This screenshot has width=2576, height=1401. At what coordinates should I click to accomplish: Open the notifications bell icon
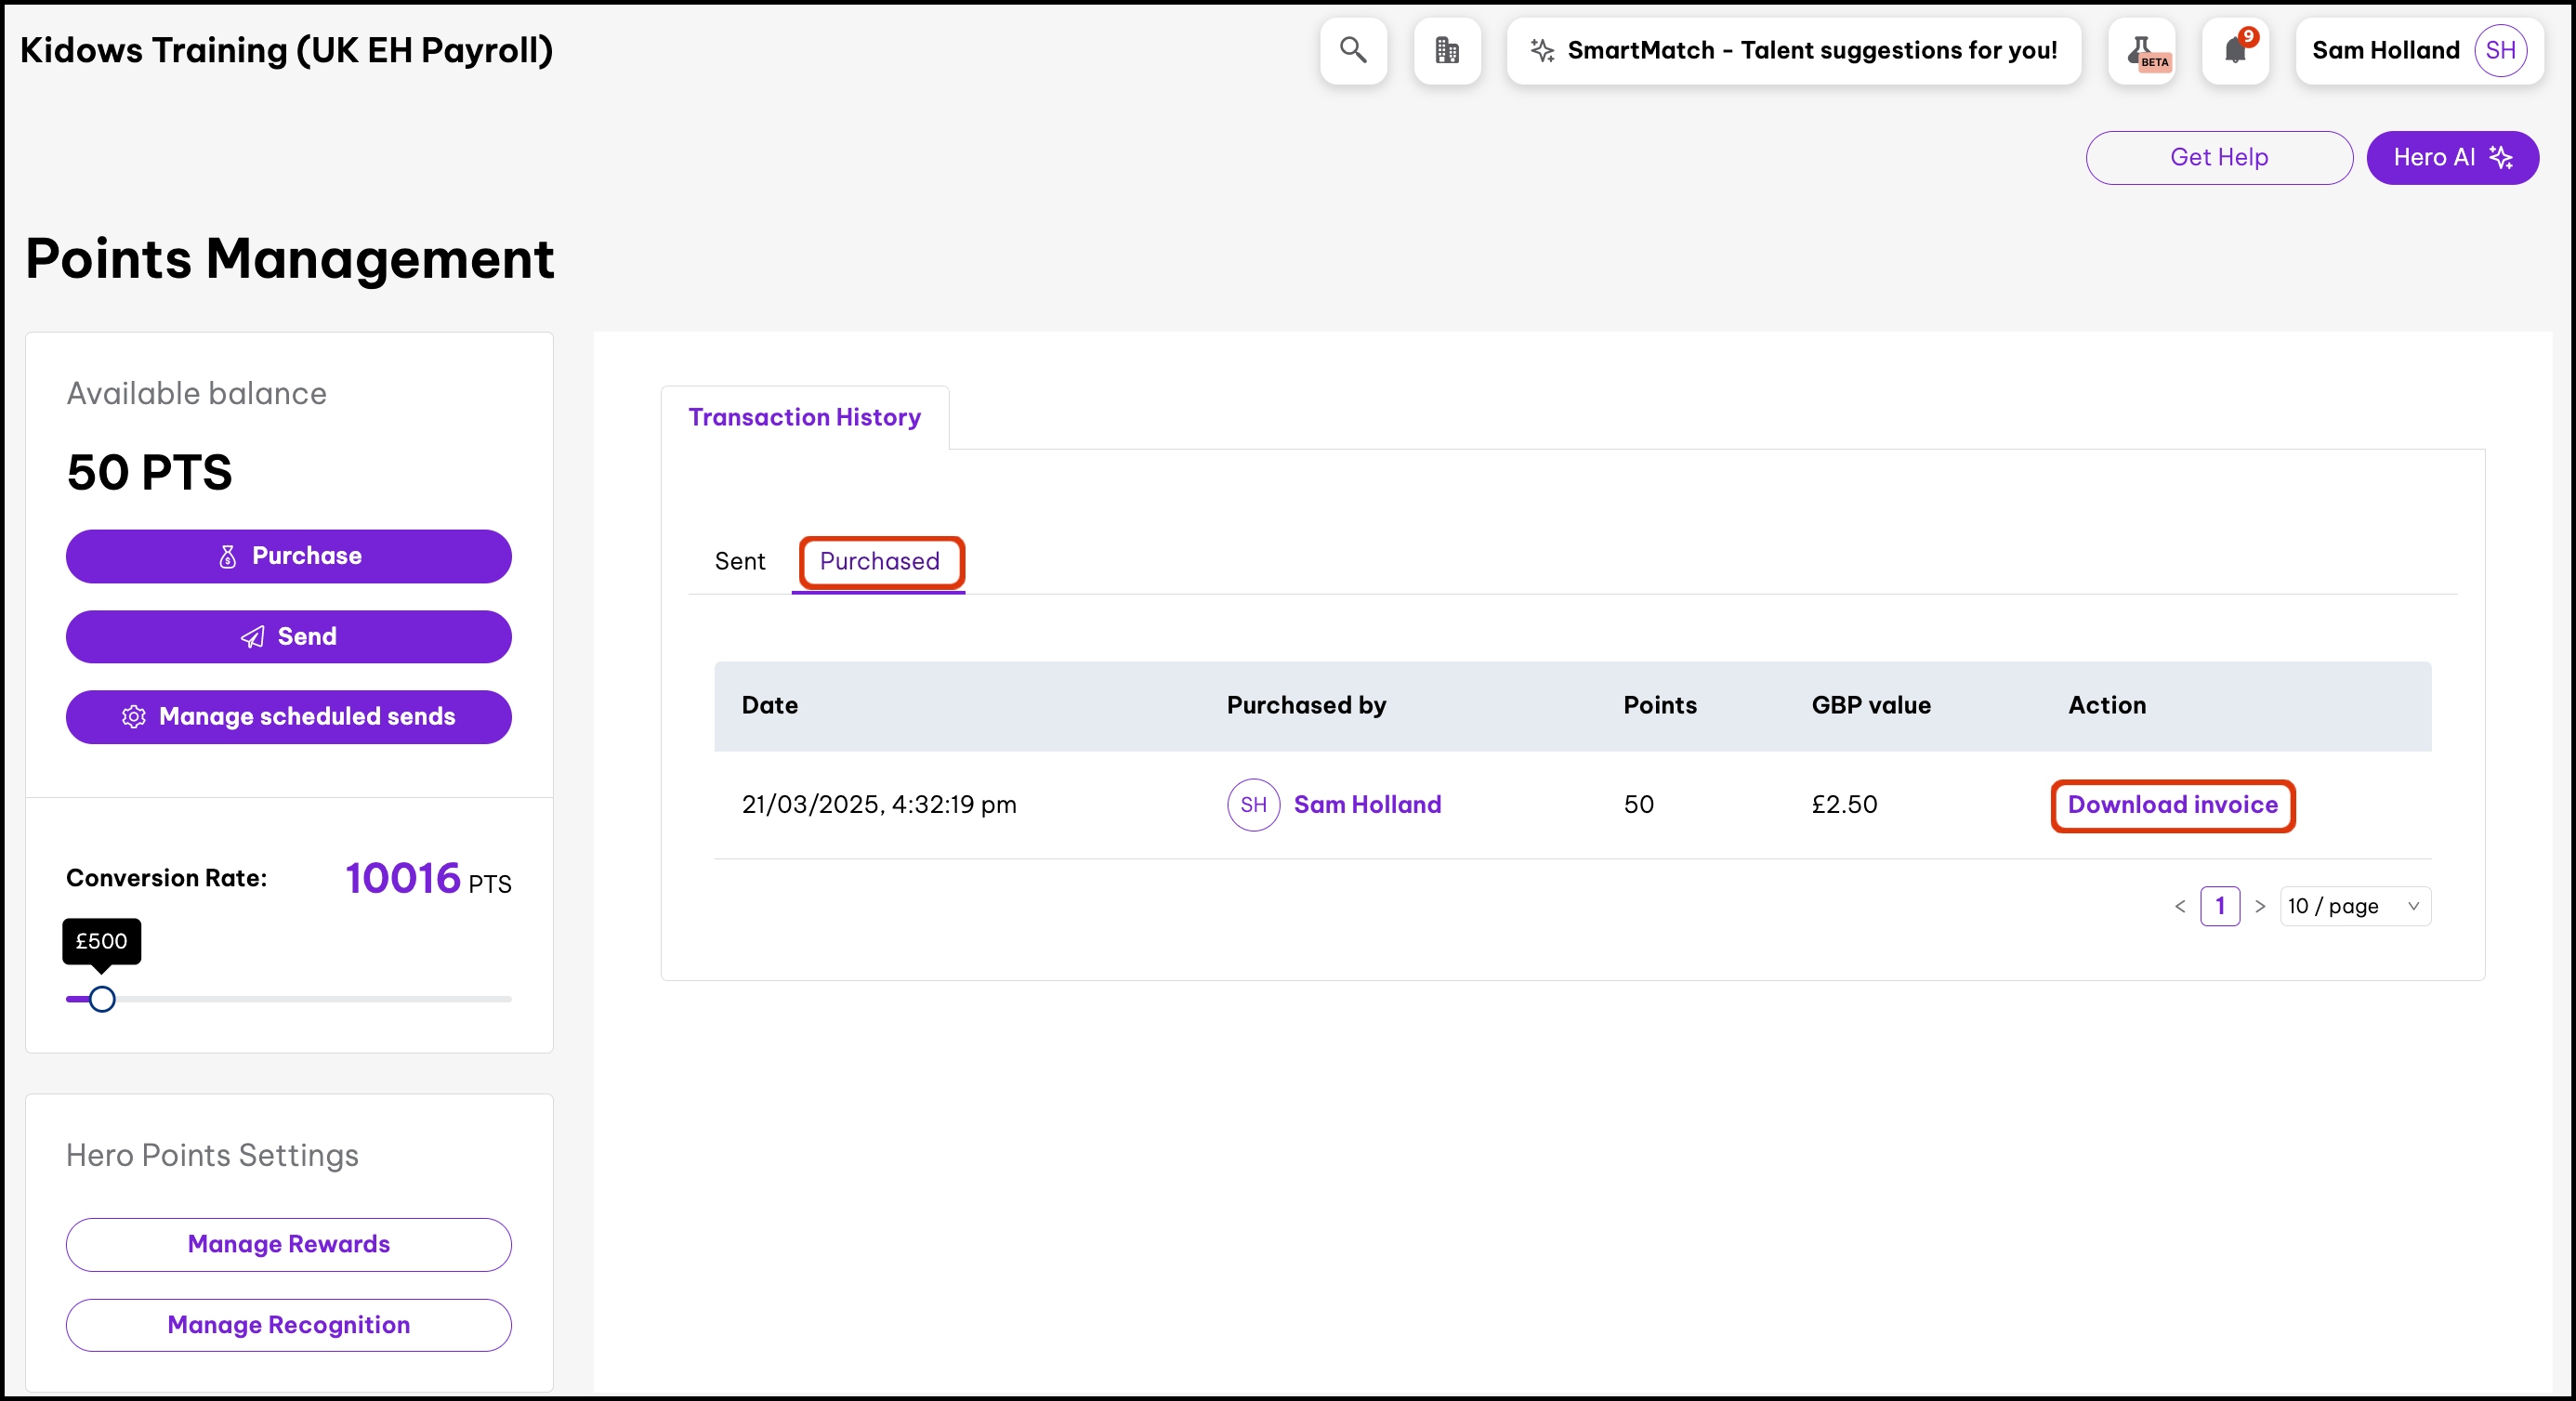point(2235,50)
